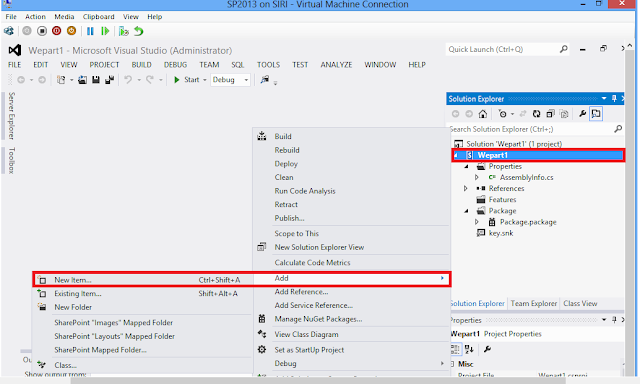This screenshot has height=384, width=640.
Task: Click the New Project toolbar icon
Action: coord(61,80)
